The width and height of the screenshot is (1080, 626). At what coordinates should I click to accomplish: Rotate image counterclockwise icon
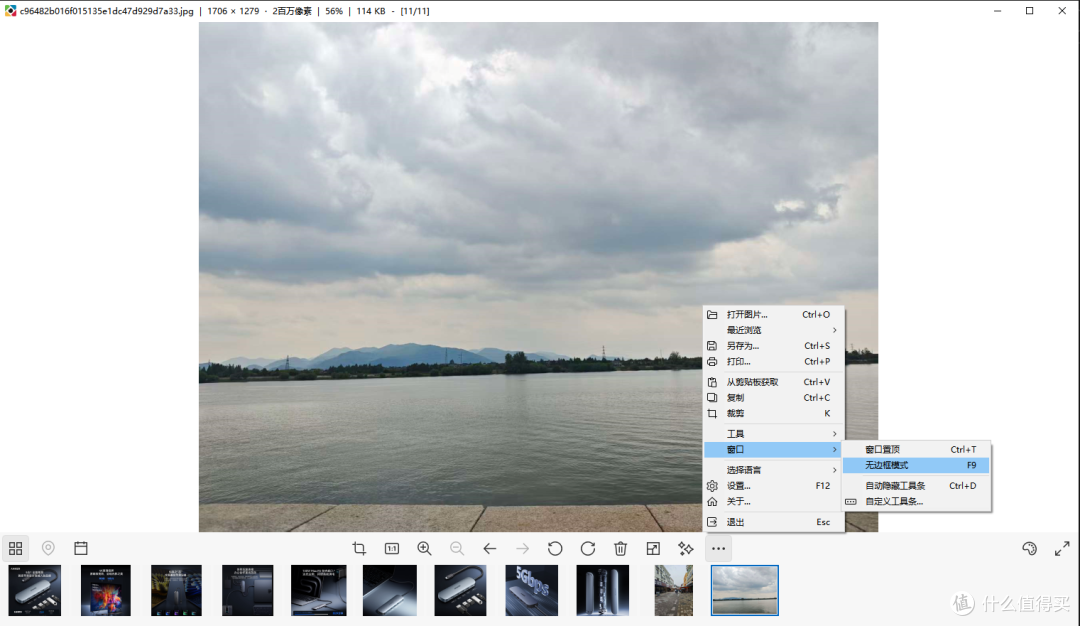point(555,548)
